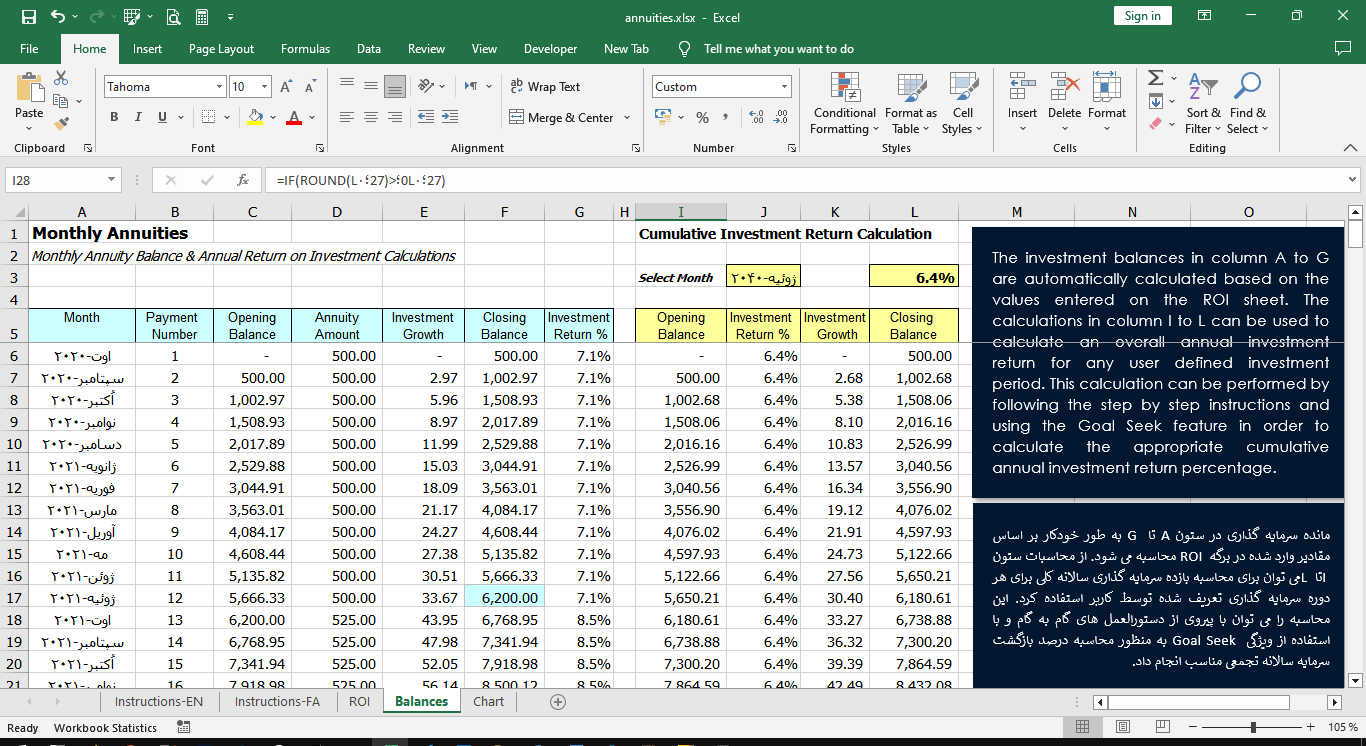
Task: Toggle underline formatting
Action: [x=163, y=117]
